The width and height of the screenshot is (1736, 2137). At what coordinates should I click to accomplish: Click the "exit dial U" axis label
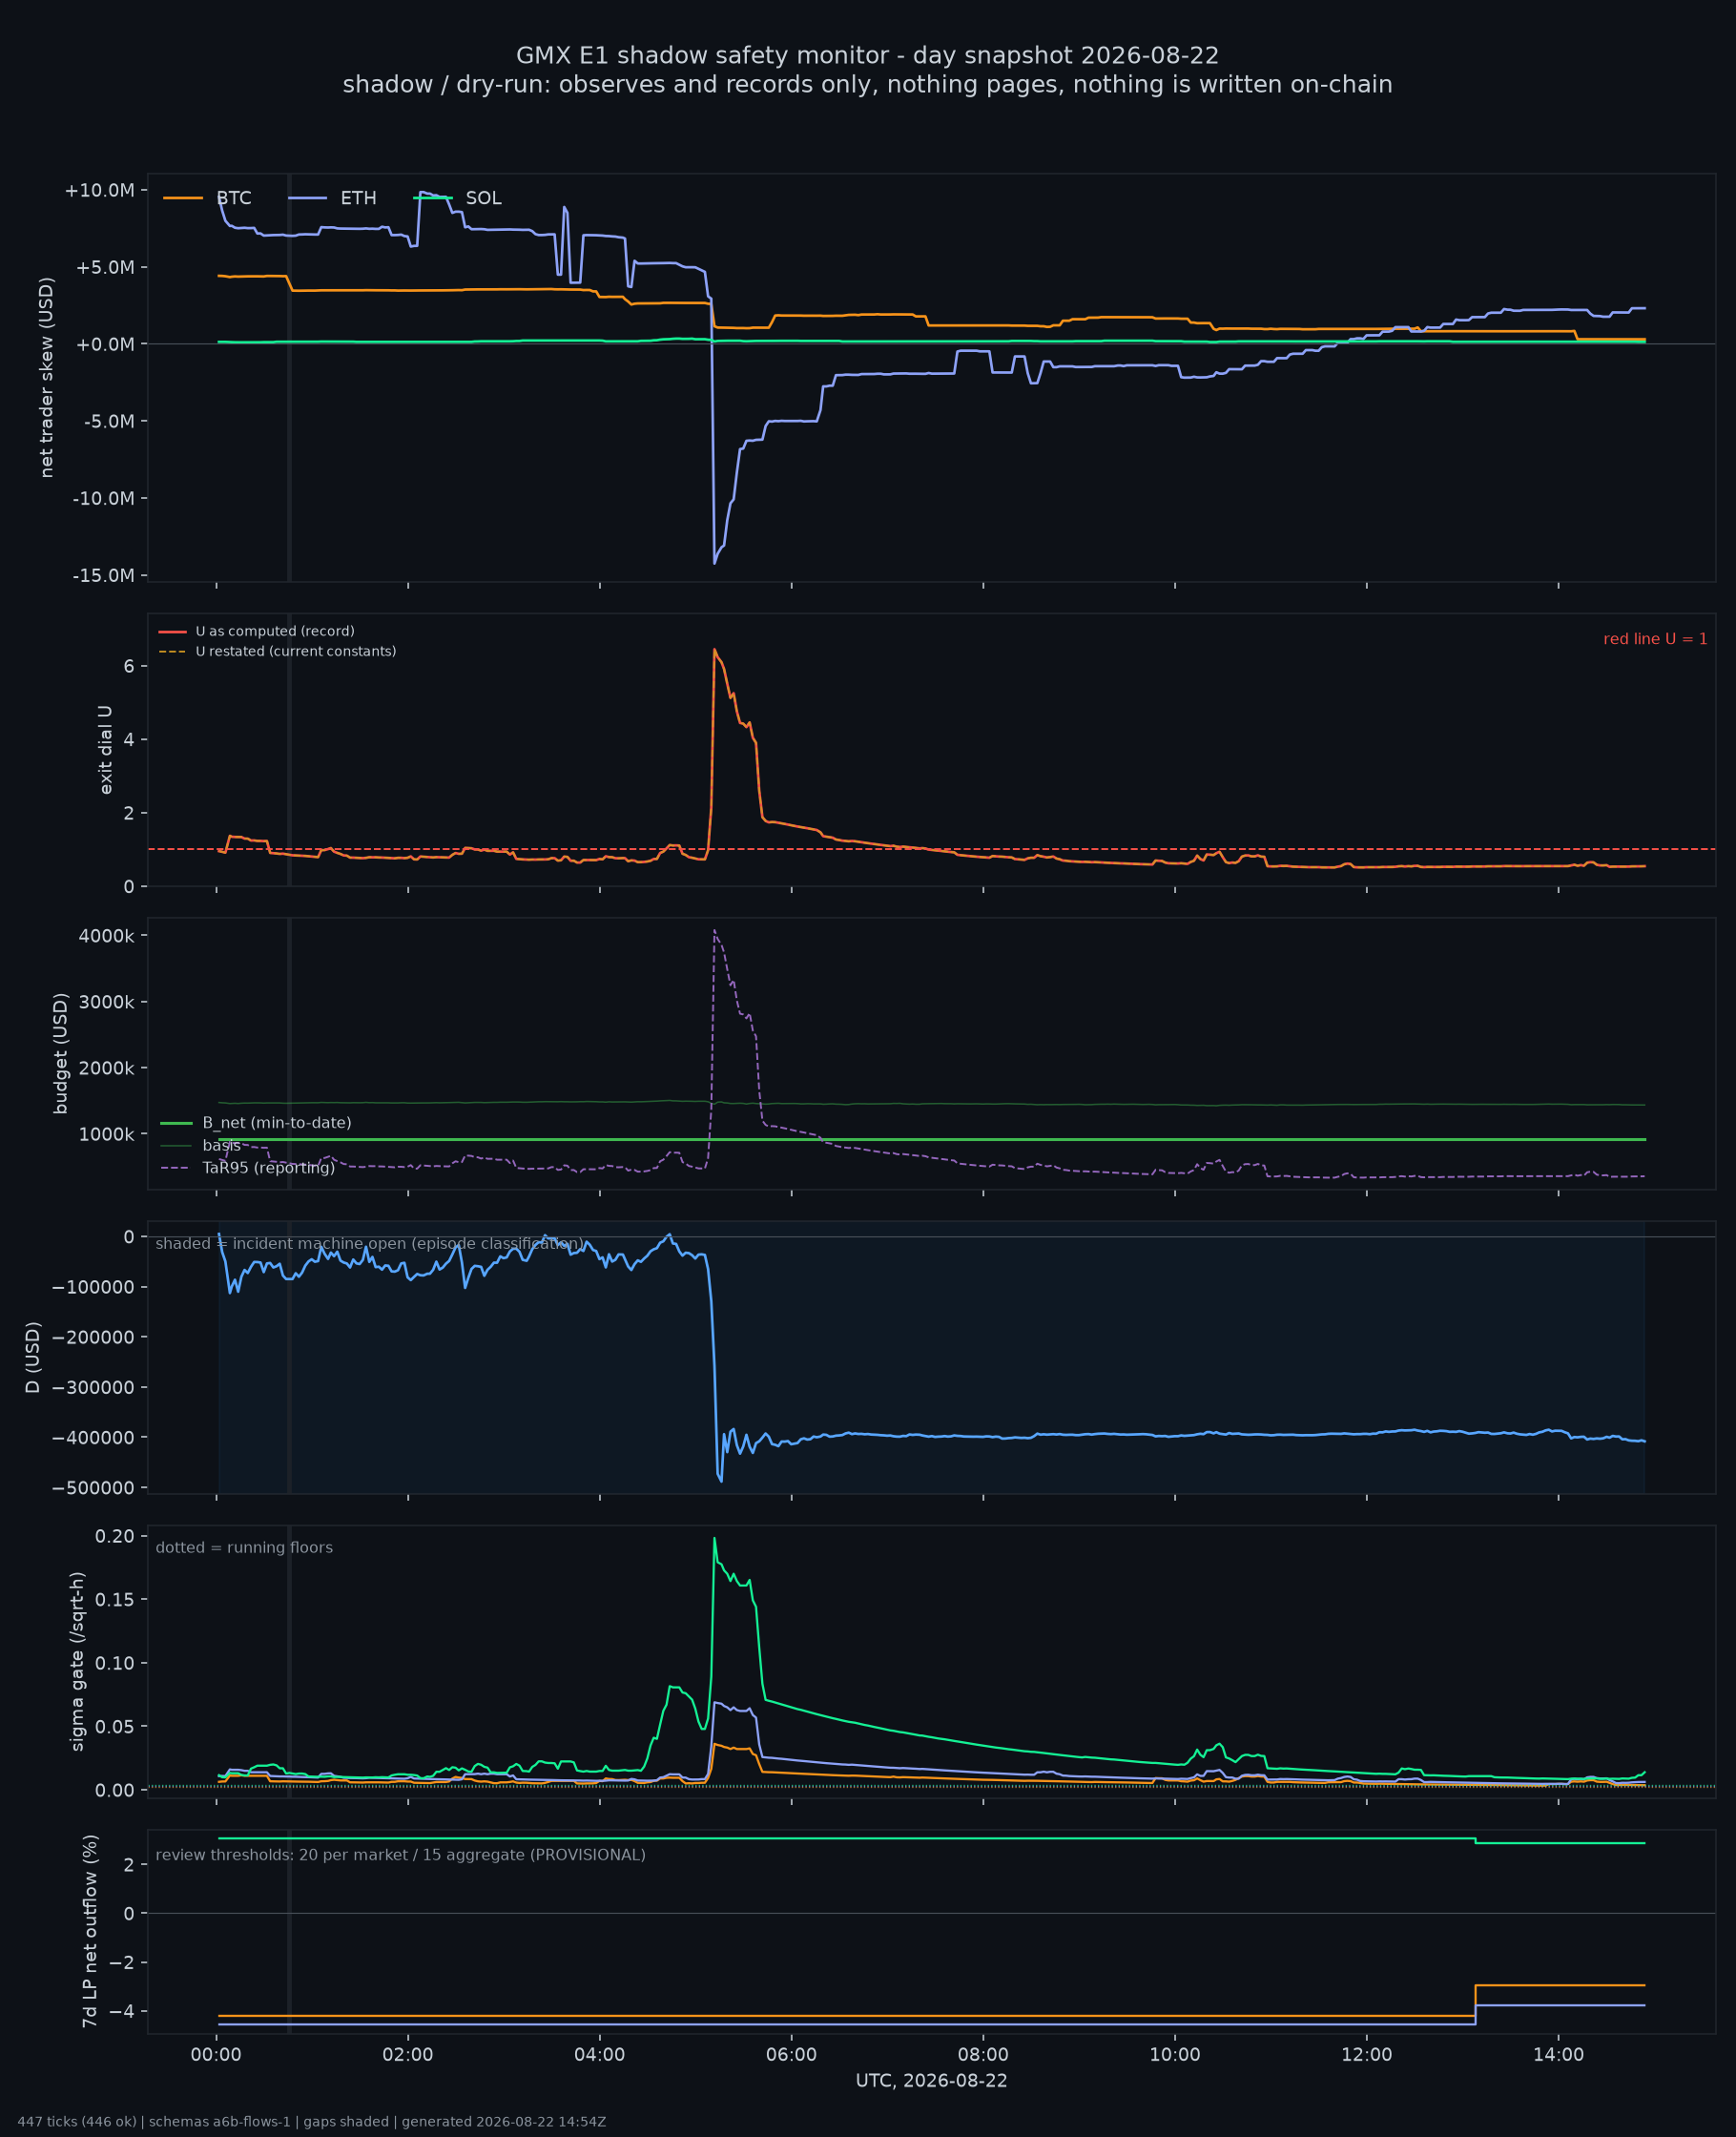point(106,750)
